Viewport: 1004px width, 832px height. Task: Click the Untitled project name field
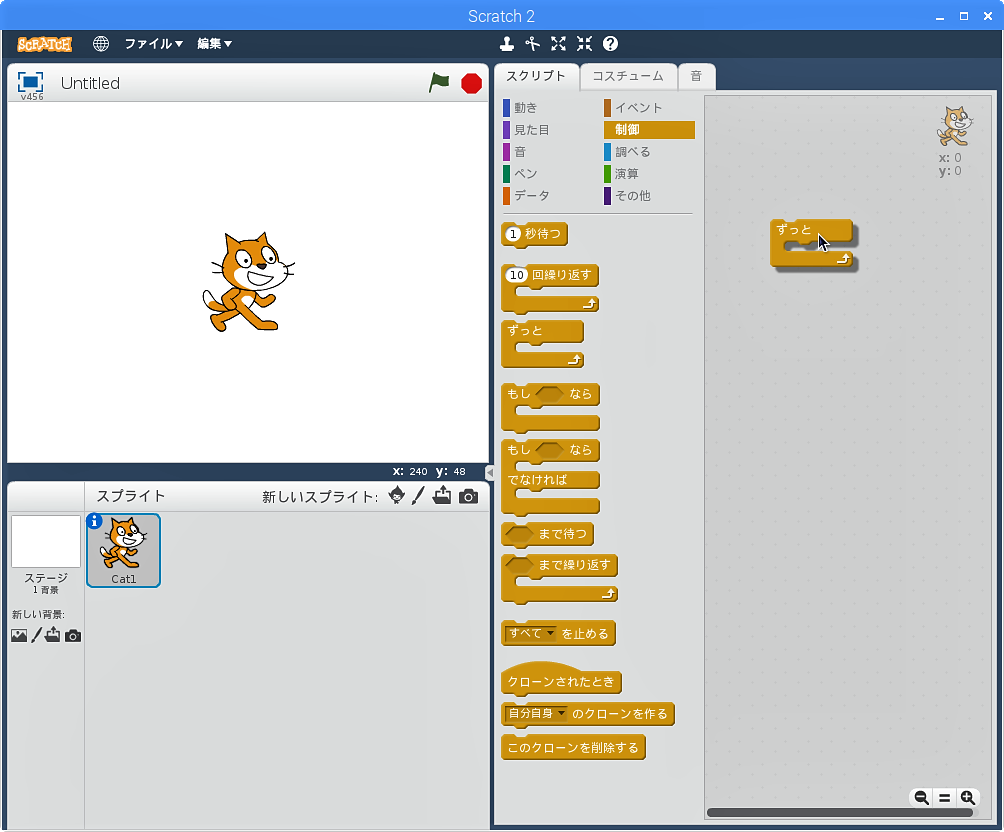pyautogui.click(x=90, y=83)
